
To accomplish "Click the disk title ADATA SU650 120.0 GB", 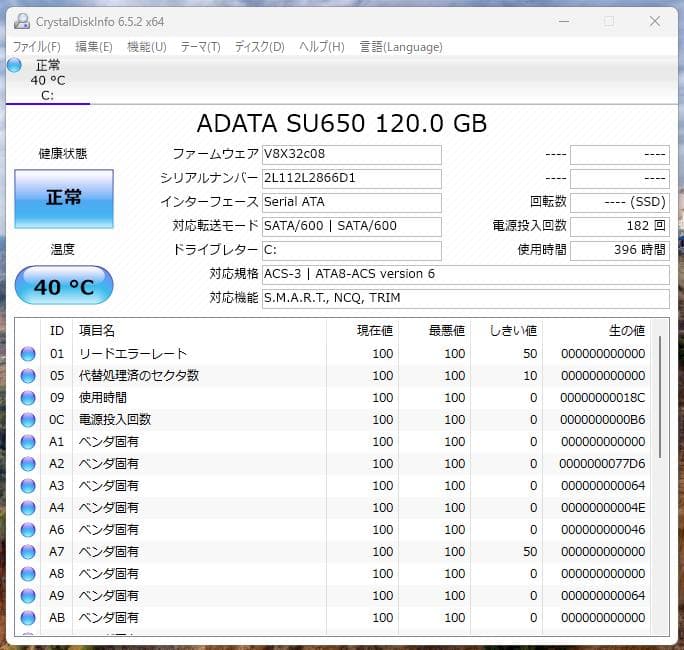I will 342,123.
